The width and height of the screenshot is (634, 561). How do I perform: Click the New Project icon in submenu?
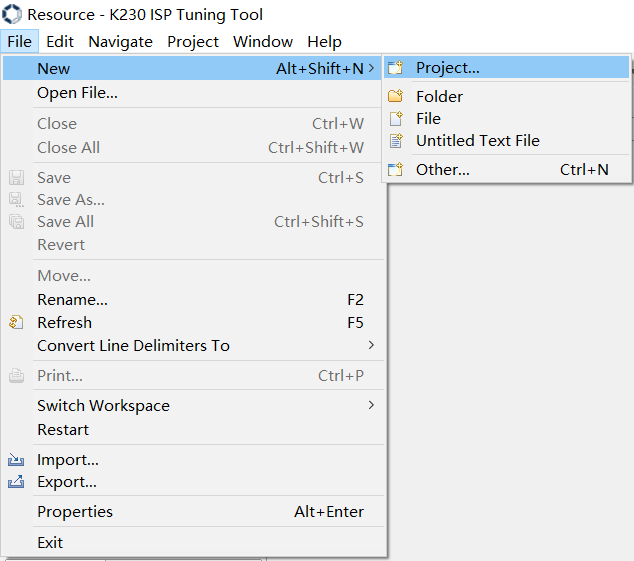[396, 68]
